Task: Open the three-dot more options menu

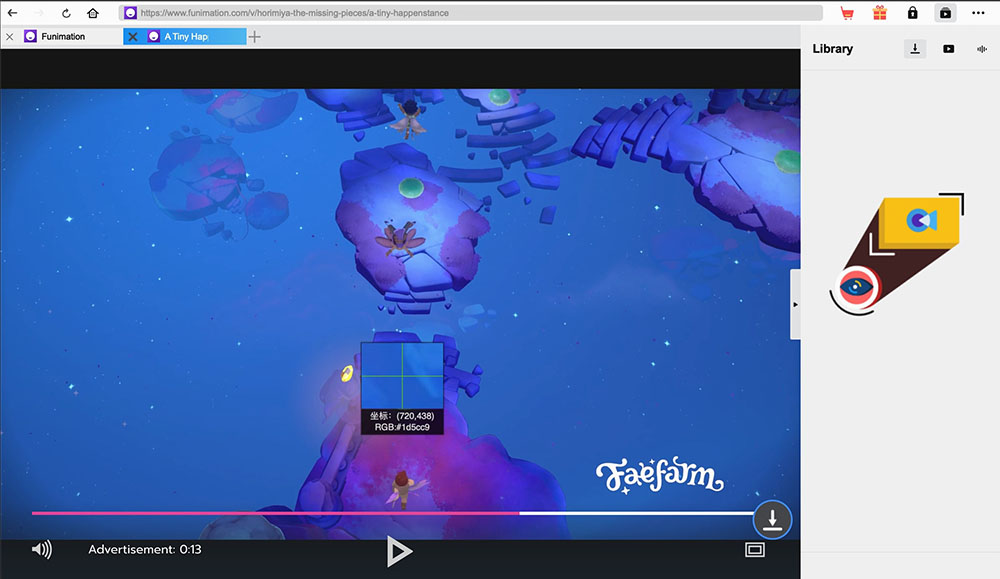Action: (x=978, y=13)
